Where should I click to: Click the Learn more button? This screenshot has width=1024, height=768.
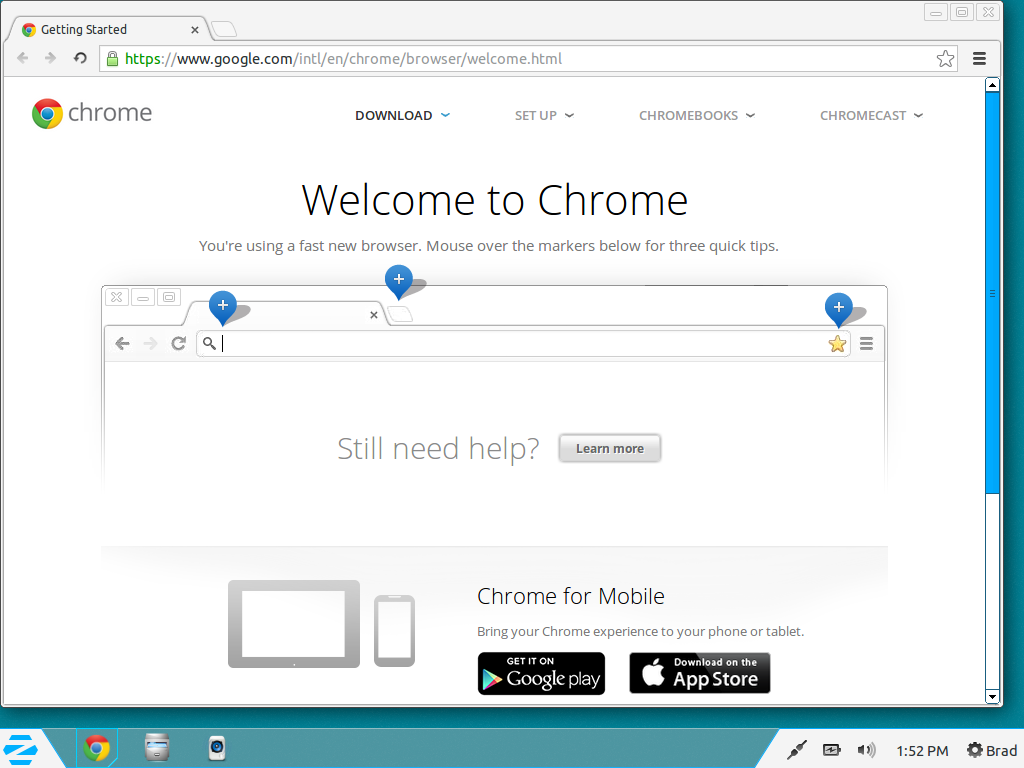tap(609, 449)
